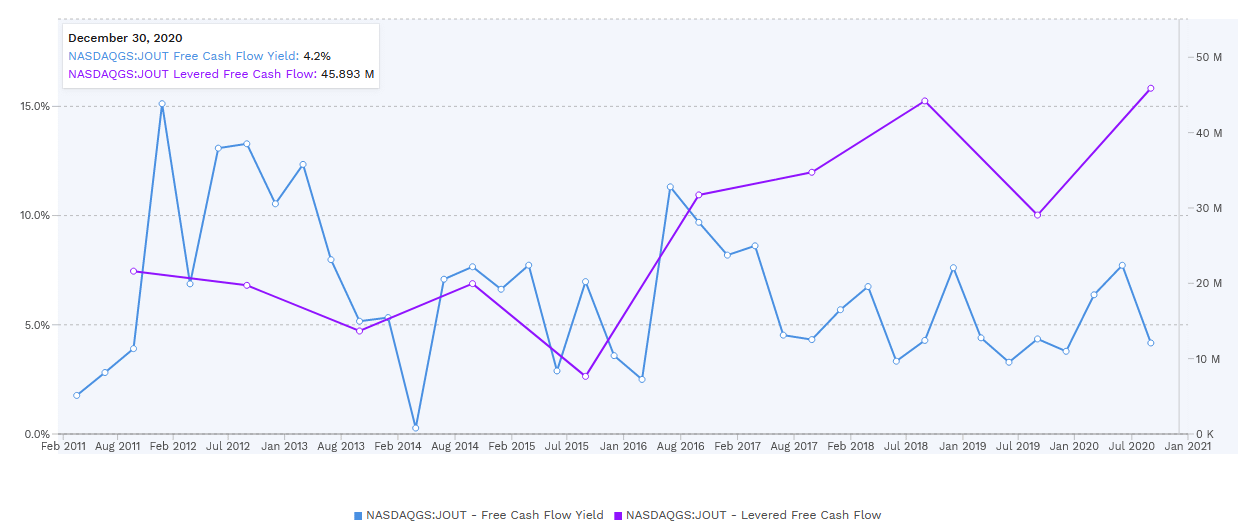Image resolution: width=1240 pixels, height=526 pixels.
Task: Click the 5.0% left axis label
Action: pyautogui.click(x=38, y=325)
